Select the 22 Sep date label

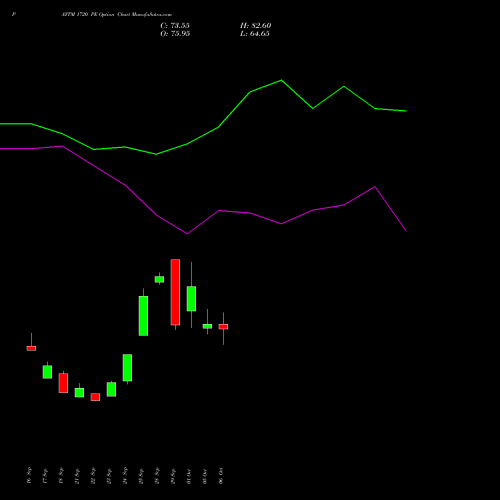(x=93, y=475)
